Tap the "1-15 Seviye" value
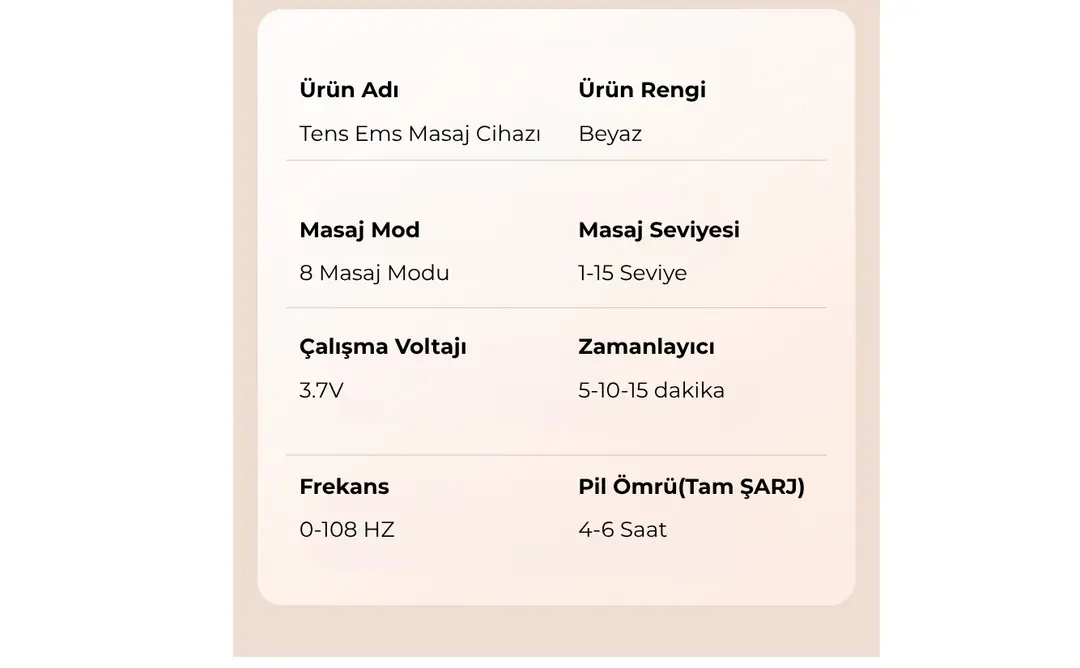Image resolution: width=1080 pixels, height=668 pixels. [x=632, y=273]
